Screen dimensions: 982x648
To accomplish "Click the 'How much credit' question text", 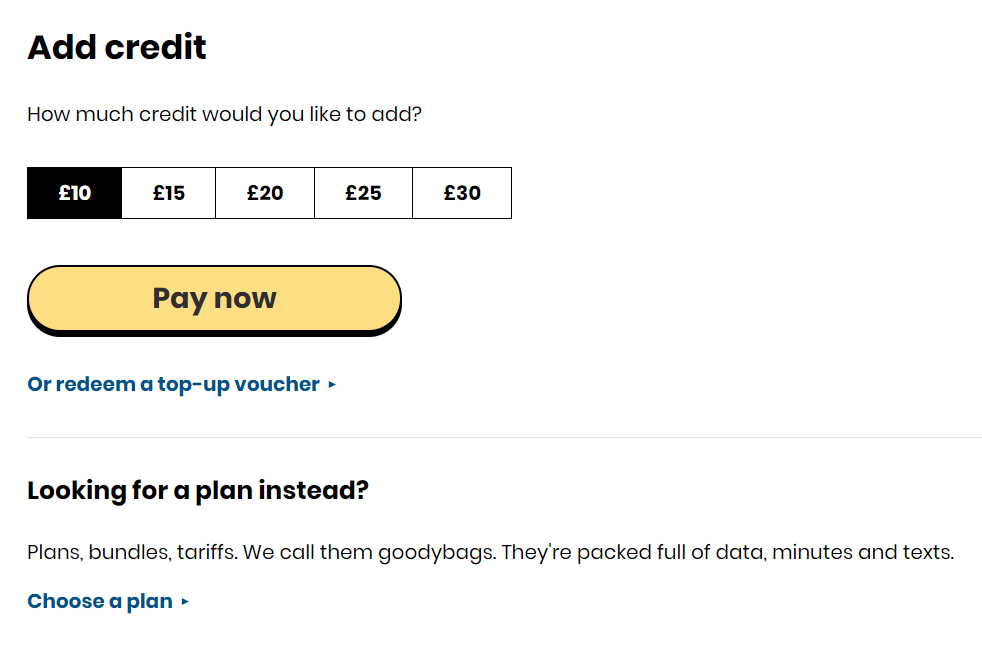I will coord(224,115).
